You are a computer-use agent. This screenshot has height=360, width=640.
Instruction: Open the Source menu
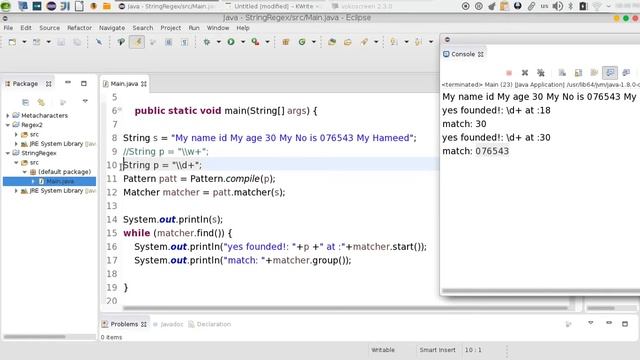[x=49, y=28]
